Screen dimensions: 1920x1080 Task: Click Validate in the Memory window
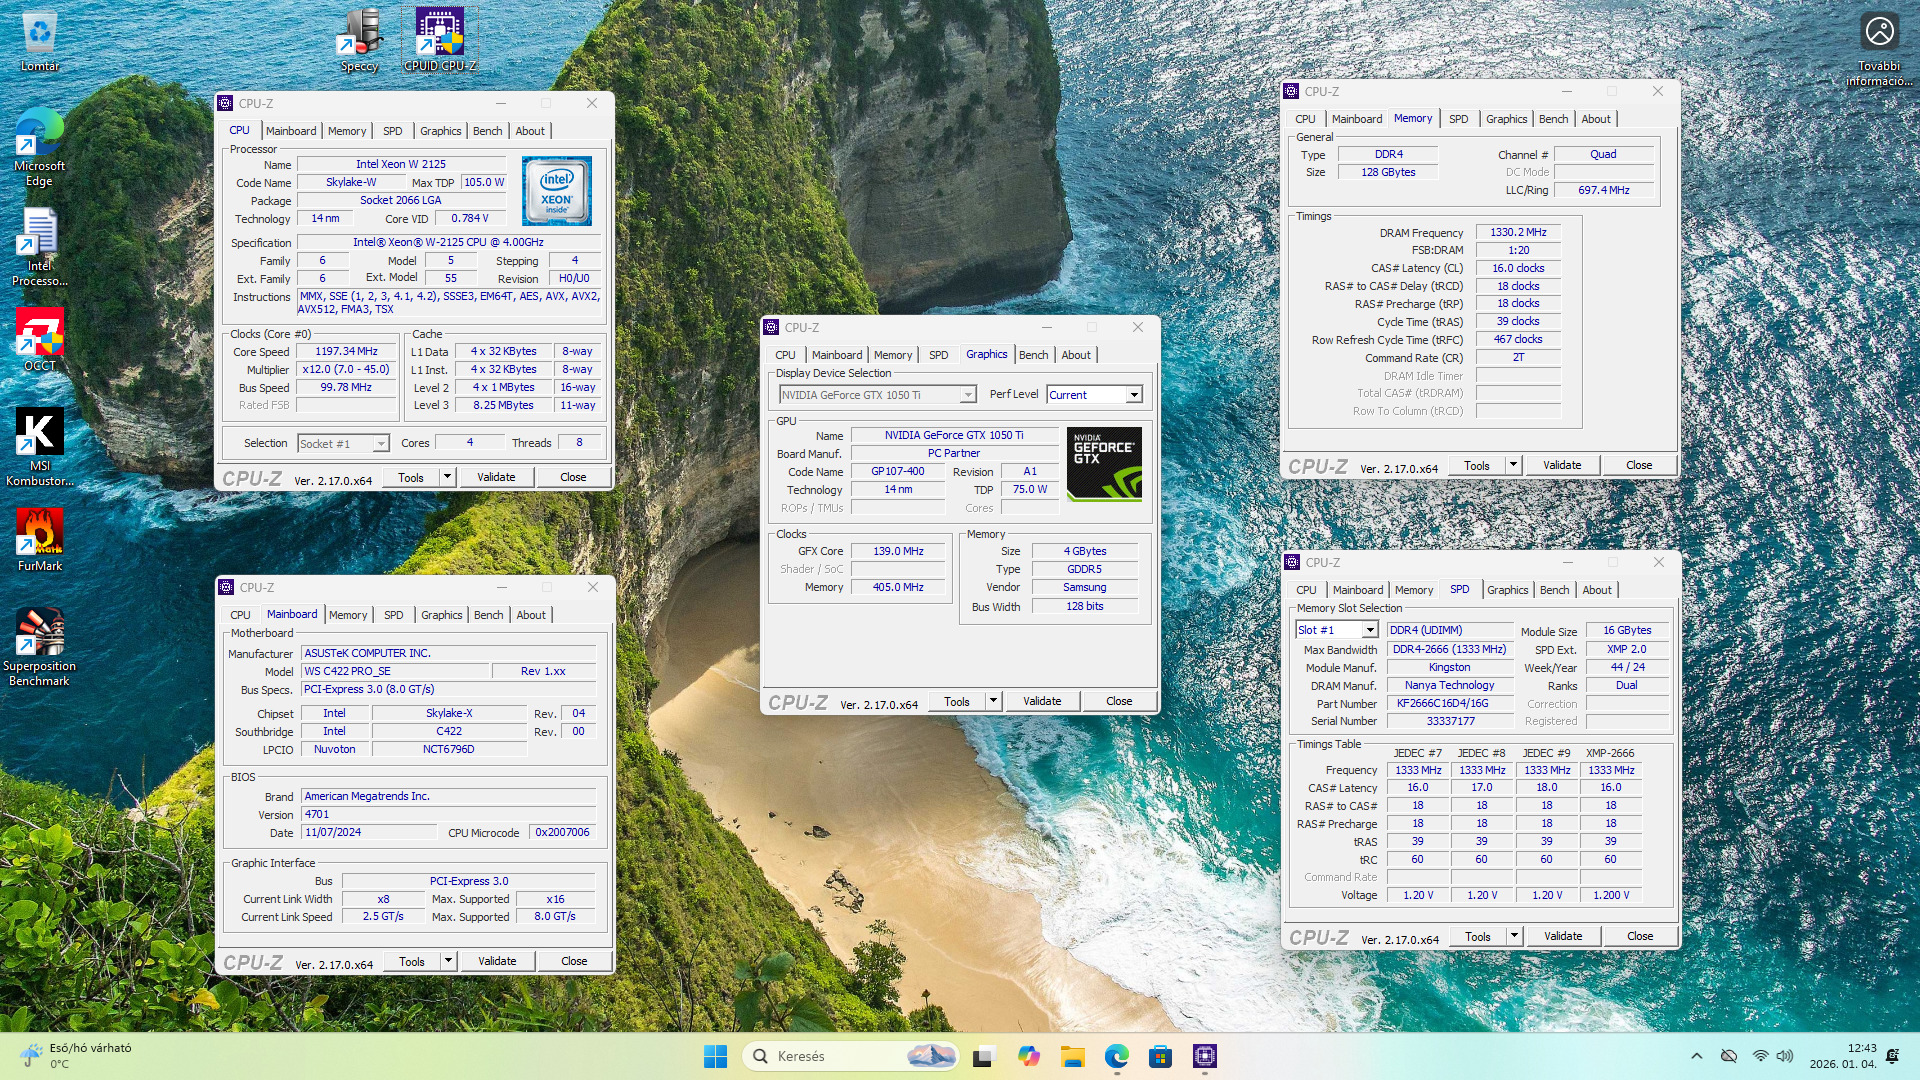coord(1561,465)
